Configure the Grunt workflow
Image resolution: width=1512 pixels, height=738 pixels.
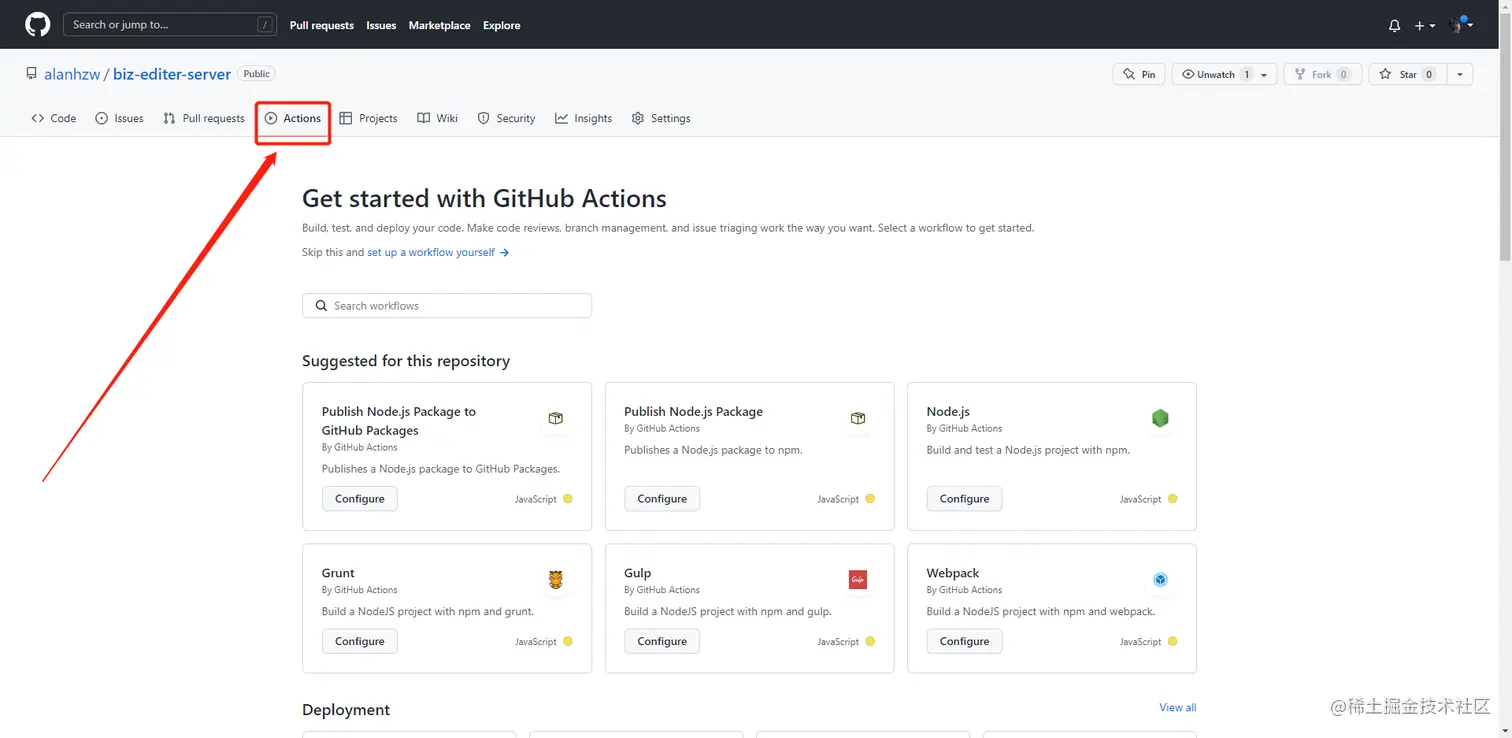point(360,642)
